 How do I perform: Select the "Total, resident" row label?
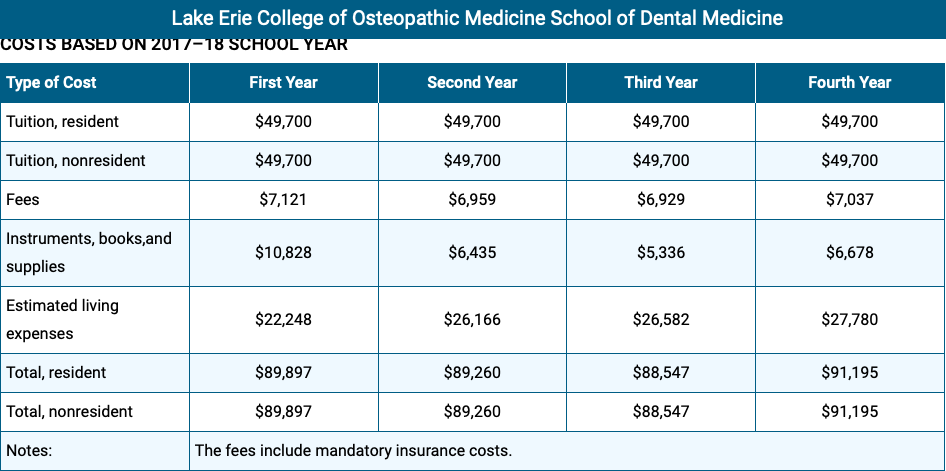click(x=56, y=372)
